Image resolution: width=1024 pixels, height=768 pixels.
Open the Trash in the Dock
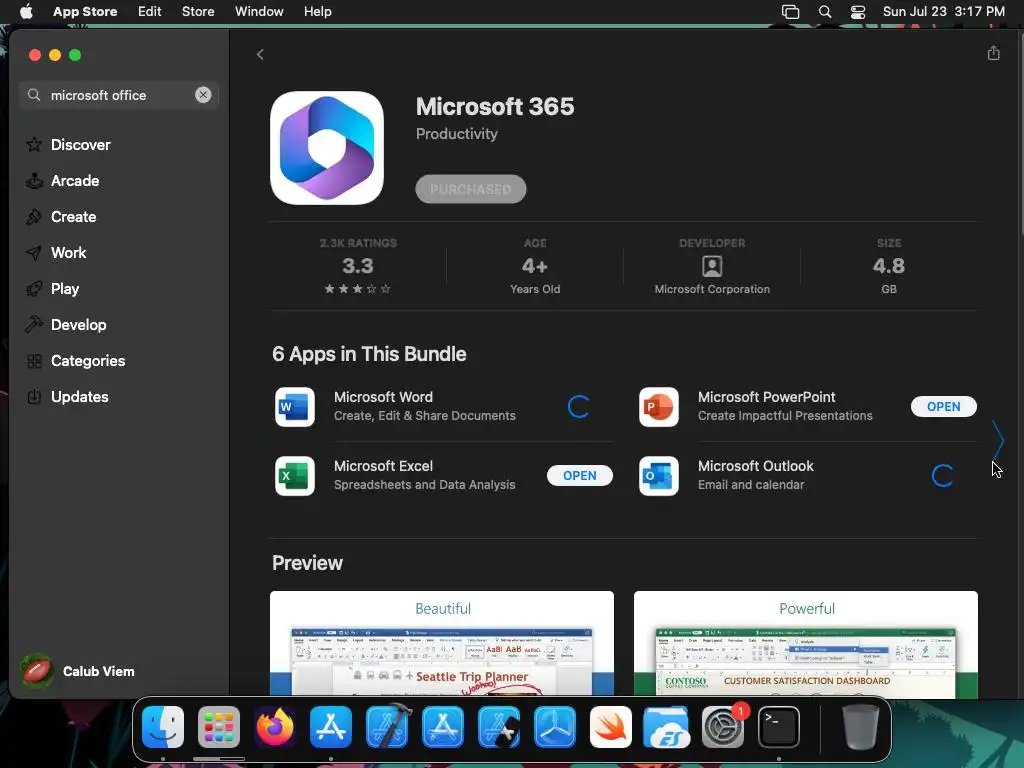(860, 727)
